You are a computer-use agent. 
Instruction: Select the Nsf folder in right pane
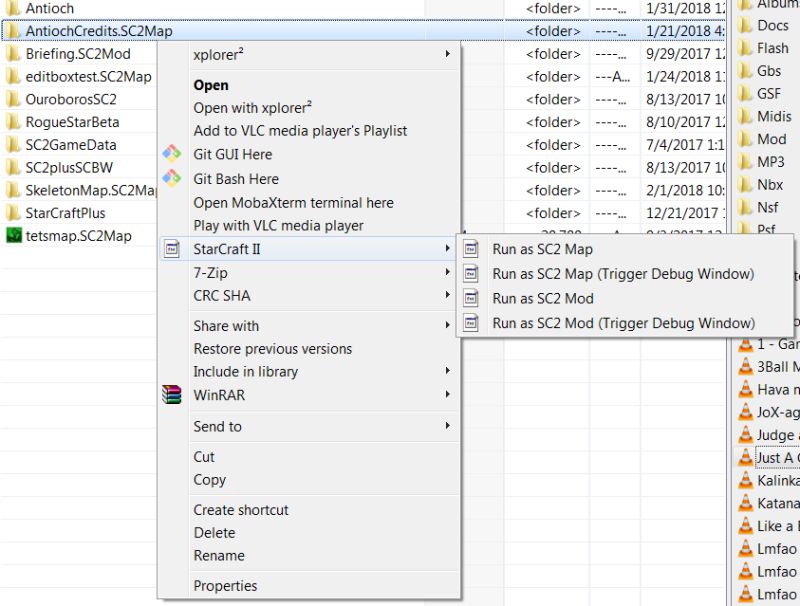click(768, 208)
